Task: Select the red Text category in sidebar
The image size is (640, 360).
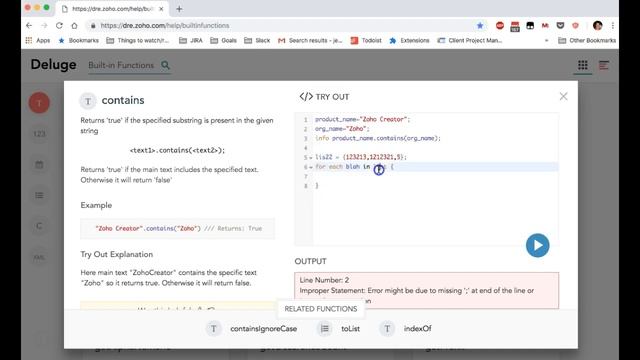Action: pyautogui.click(x=39, y=103)
